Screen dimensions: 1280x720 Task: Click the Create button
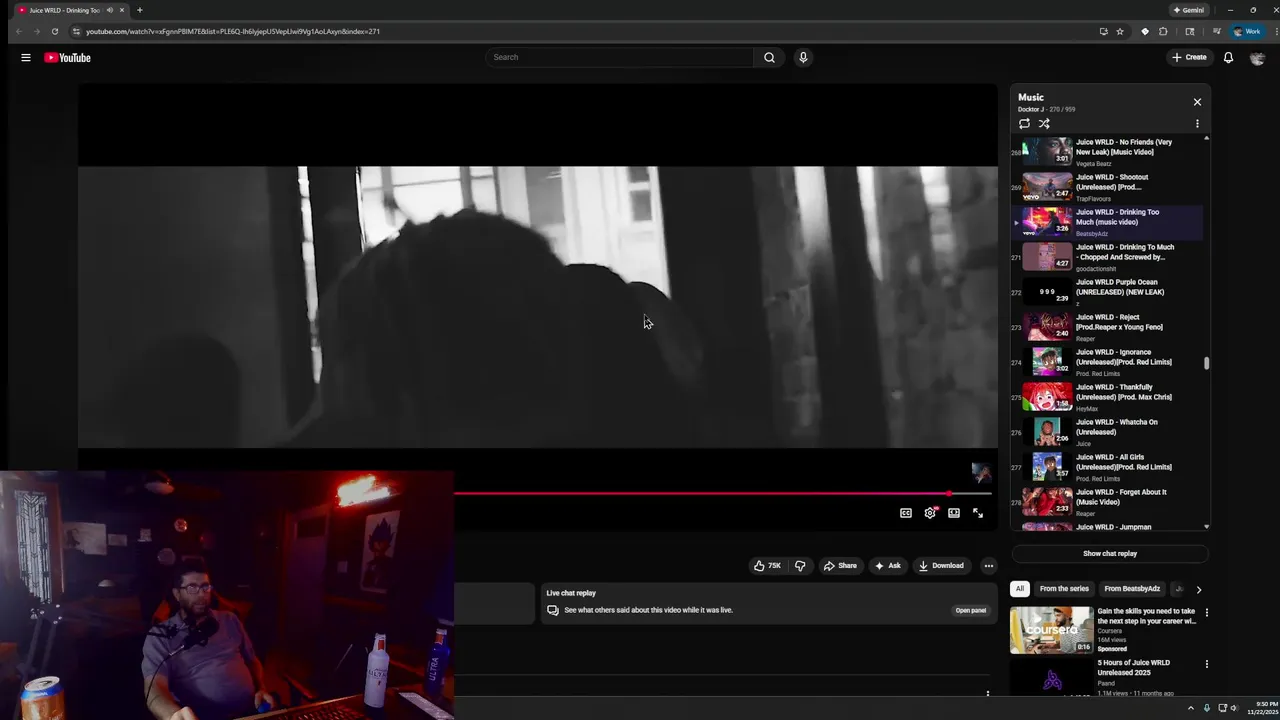(x=1189, y=57)
